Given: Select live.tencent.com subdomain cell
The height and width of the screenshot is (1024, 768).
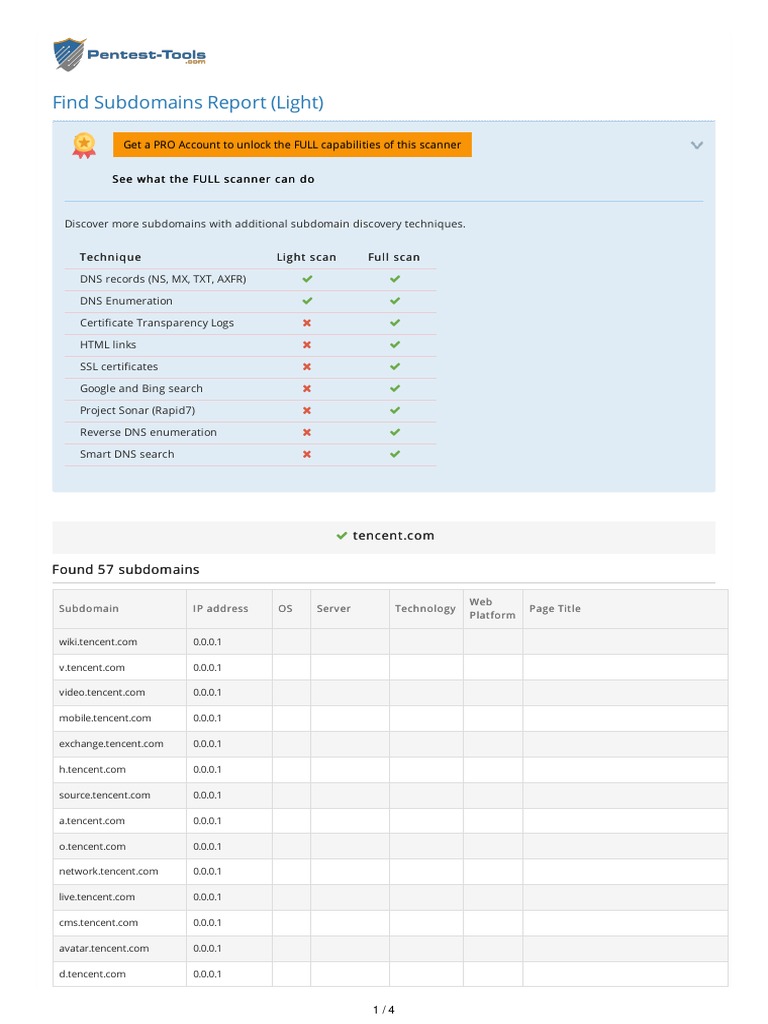Looking at the screenshot, I should (x=120, y=897).
